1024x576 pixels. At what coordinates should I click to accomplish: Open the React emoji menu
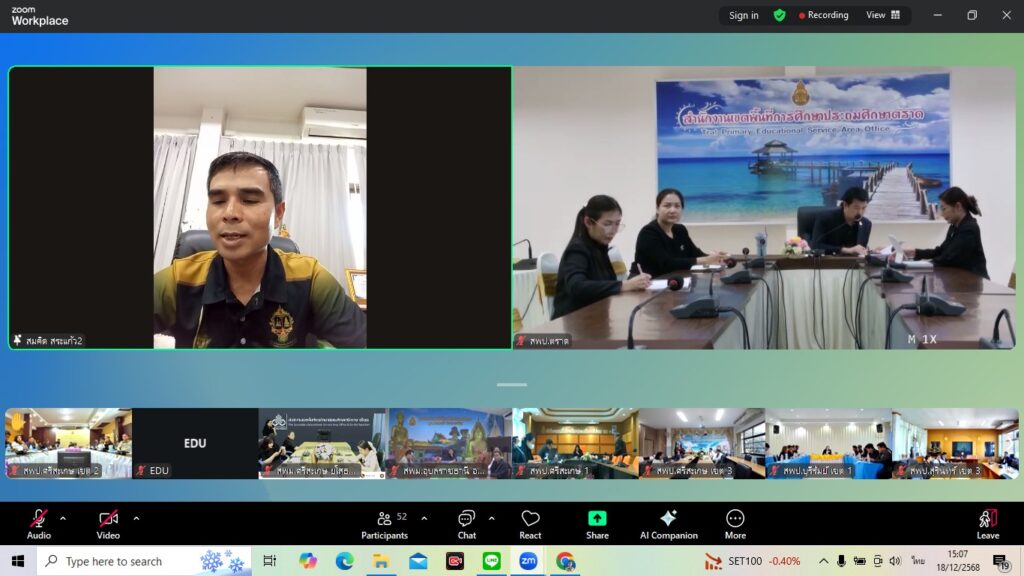tap(530, 523)
